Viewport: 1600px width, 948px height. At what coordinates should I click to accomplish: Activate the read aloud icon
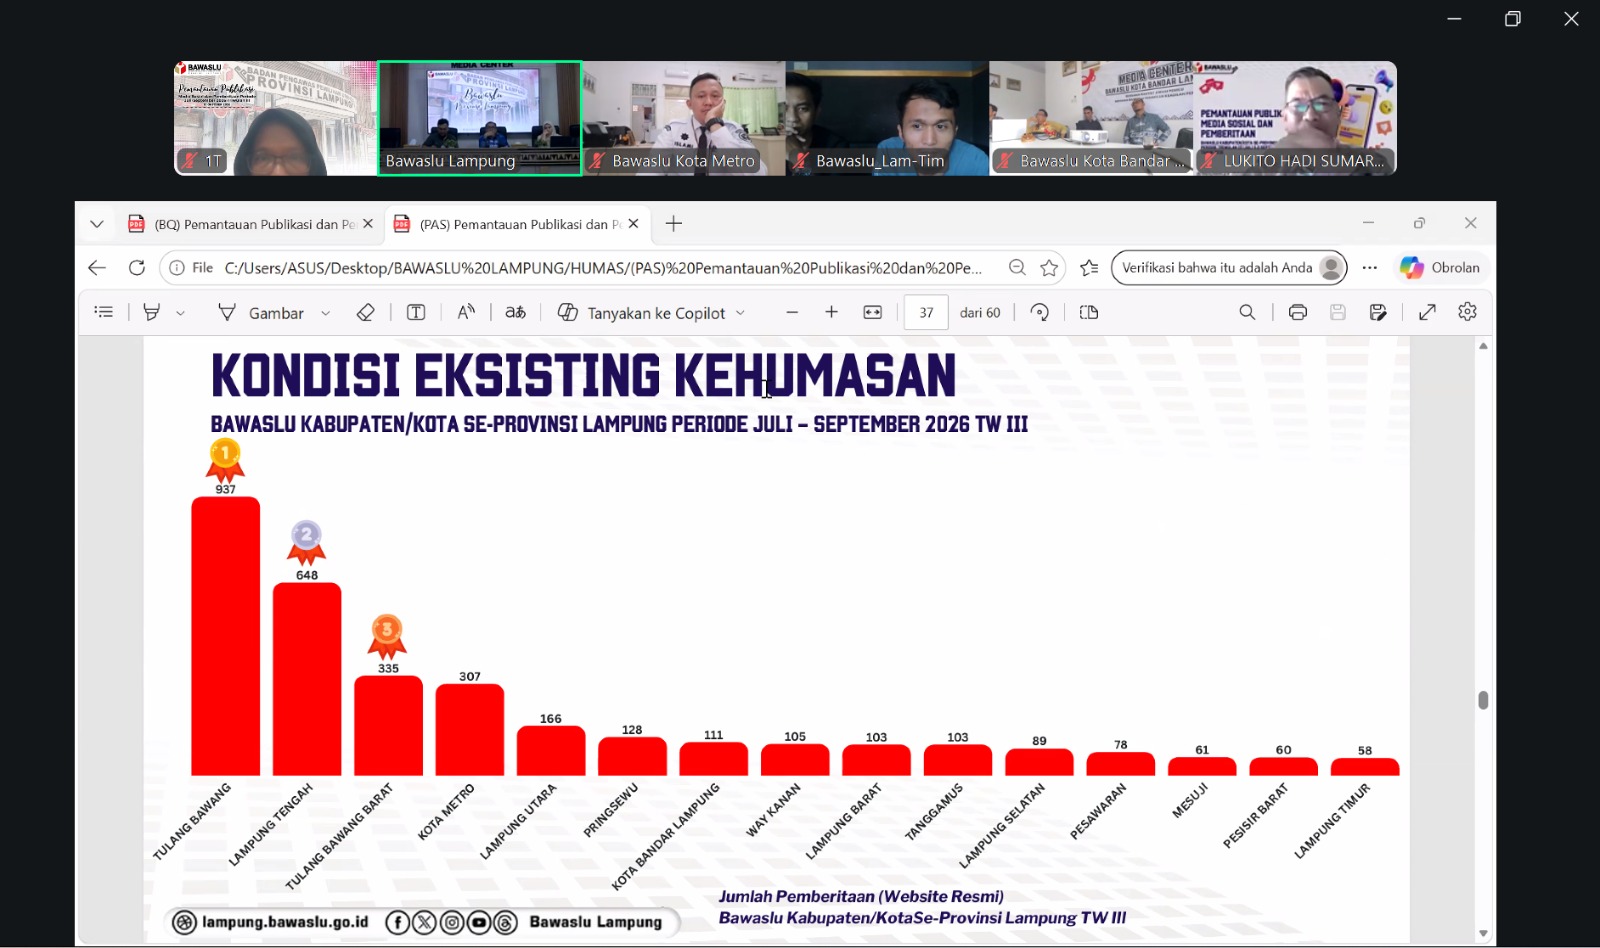pyautogui.click(x=466, y=312)
